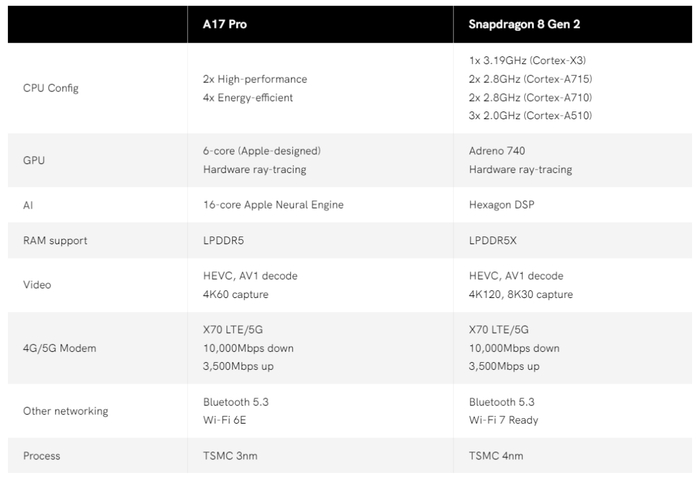Select the Wi-Fi 6E text
Viewport: 700px width, 480px height.
click(x=225, y=420)
